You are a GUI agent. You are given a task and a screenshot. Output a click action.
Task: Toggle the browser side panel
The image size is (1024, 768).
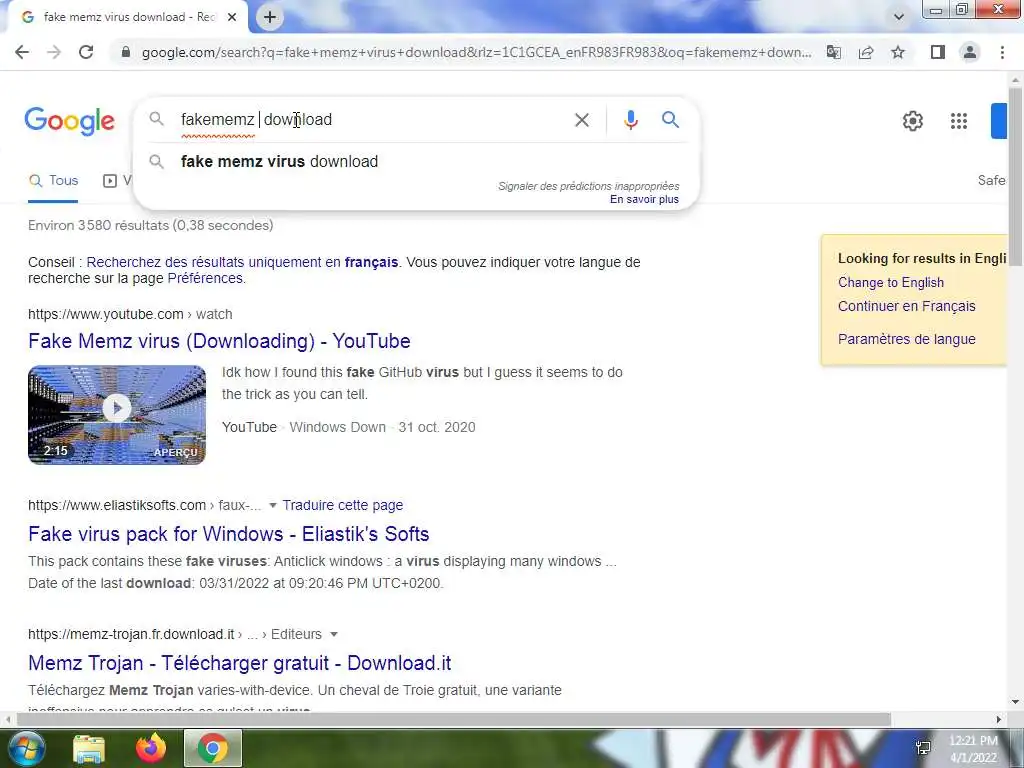938,52
